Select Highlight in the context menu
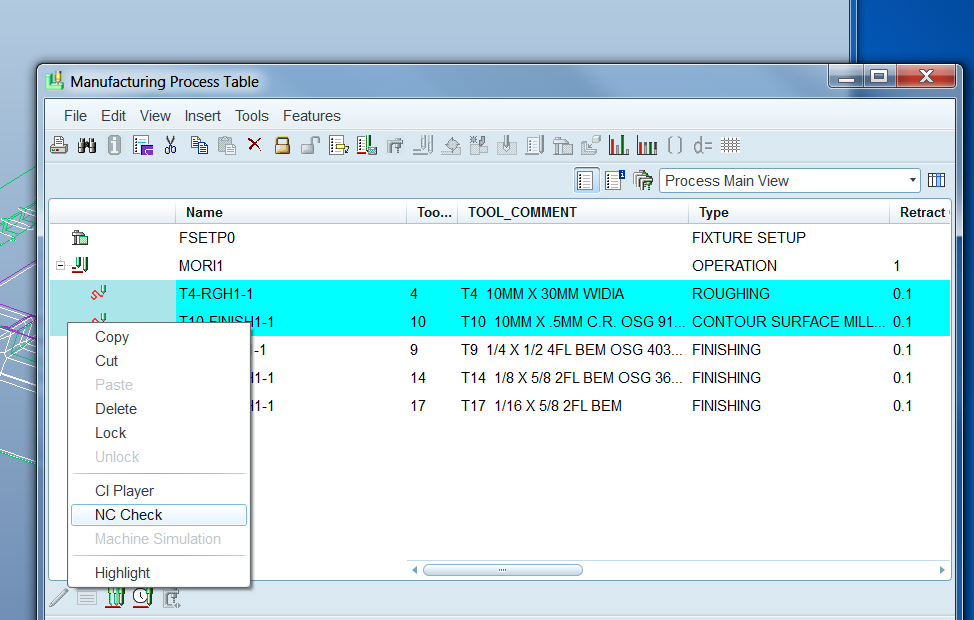 click(159, 573)
